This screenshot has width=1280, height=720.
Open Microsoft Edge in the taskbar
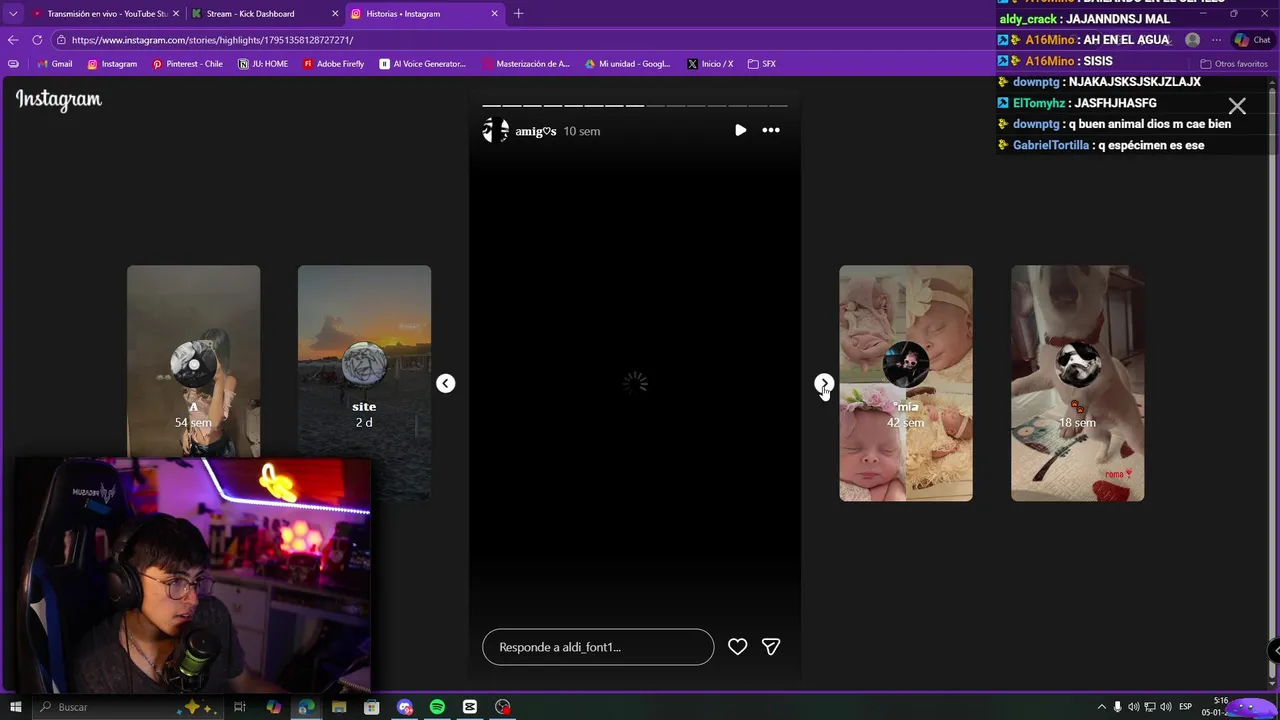click(x=306, y=707)
